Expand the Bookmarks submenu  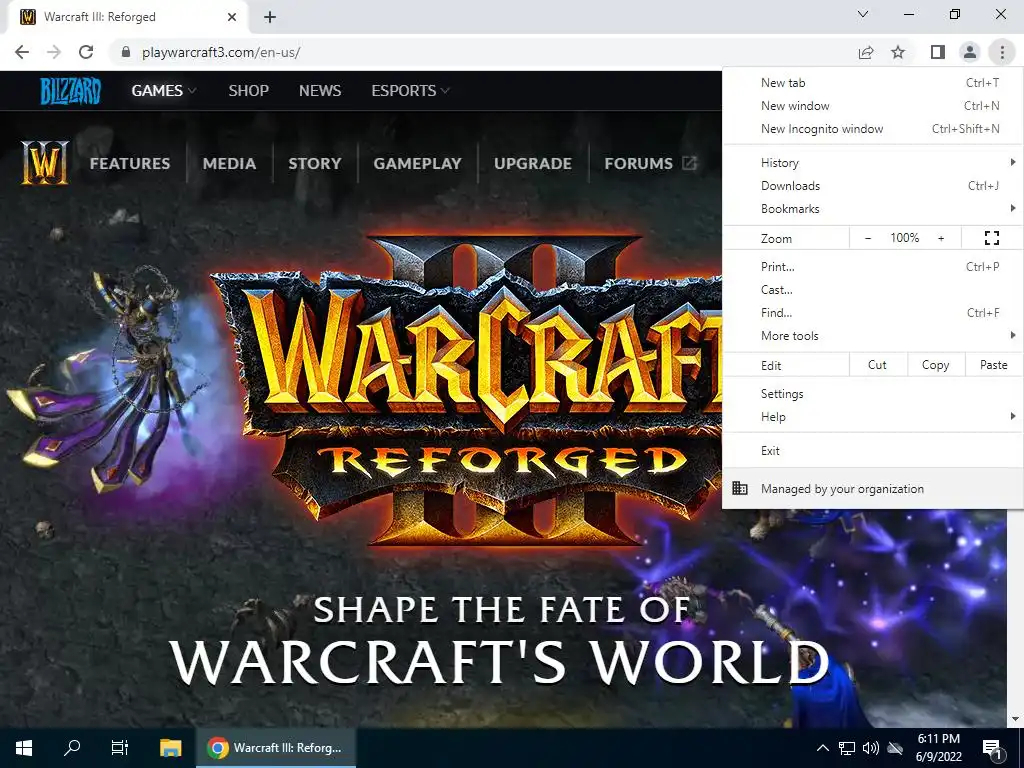(x=872, y=208)
